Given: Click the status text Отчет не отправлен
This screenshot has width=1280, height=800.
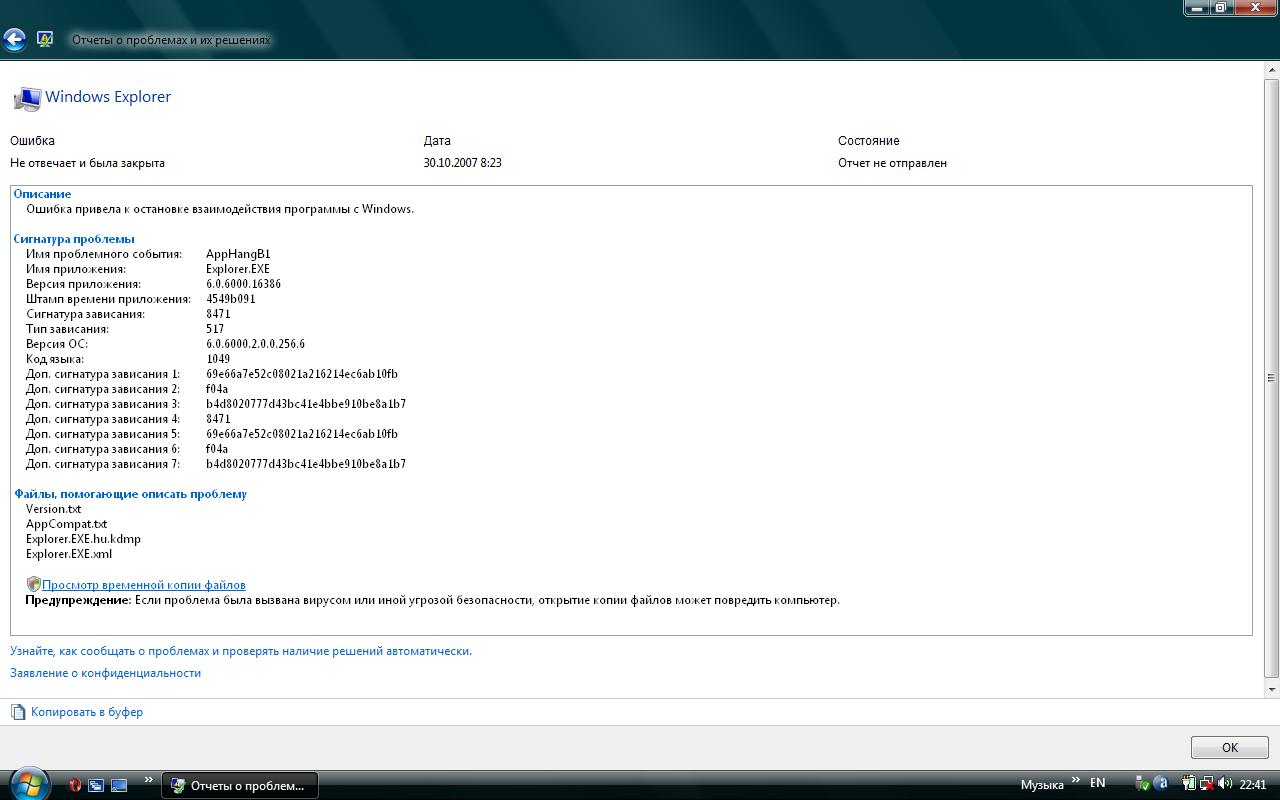Looking at the screenshot, I should pyautogui.click(x=892, y=163).
